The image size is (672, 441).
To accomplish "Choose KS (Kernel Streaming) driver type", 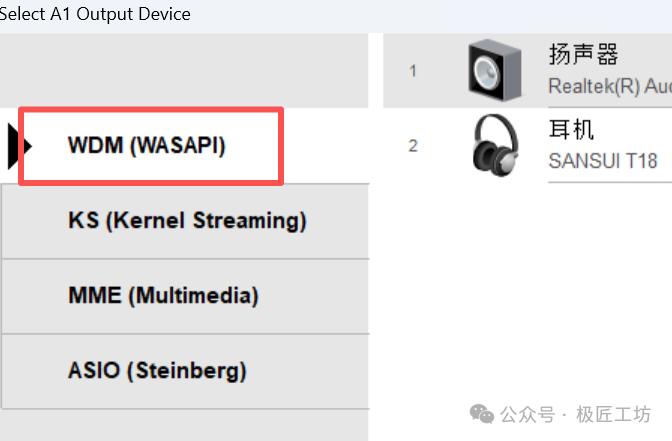I will [x=187, y=220].
